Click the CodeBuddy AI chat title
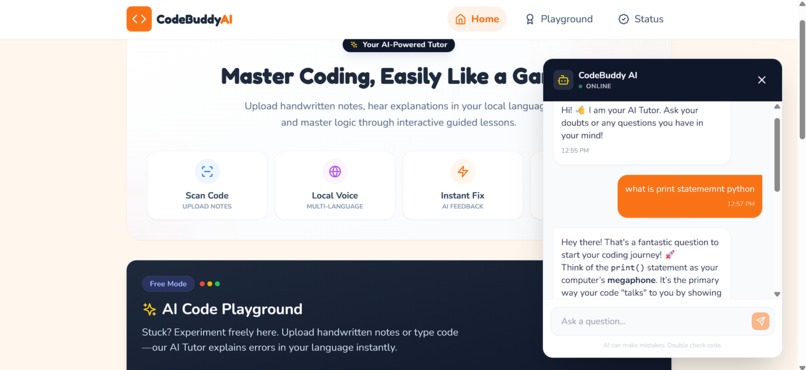 pos(608,75)
